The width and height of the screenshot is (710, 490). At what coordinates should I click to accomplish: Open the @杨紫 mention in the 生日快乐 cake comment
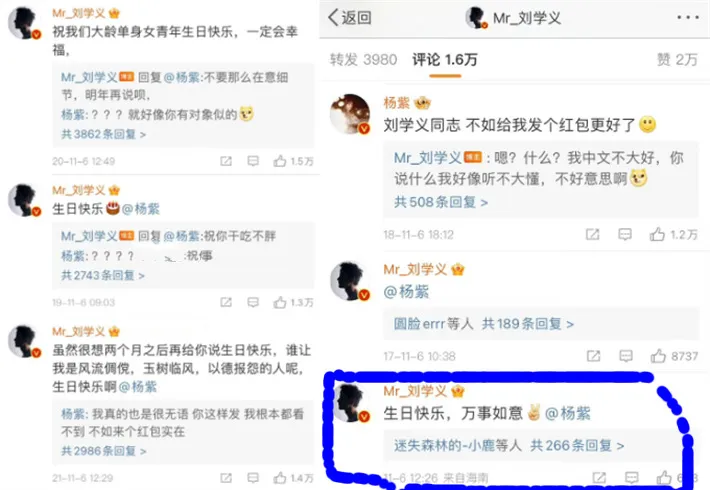pos(141,209)
